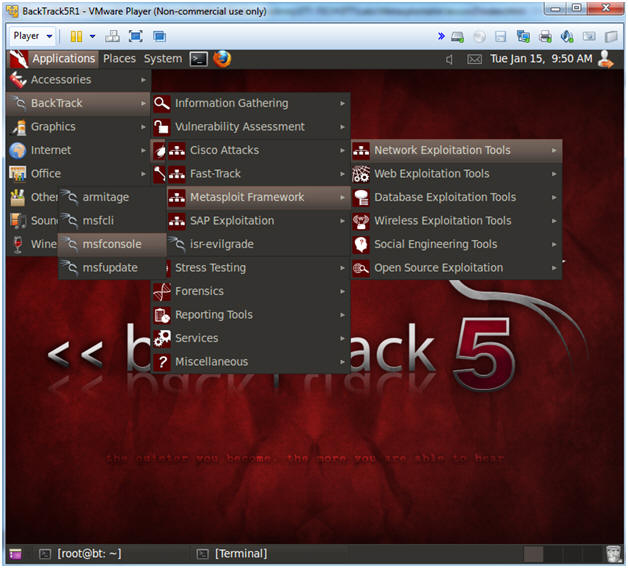Click the send Ctrl+Alt+Del toolbar icon
This screenshot has width=628, height=568.
(x=112, y=36)
